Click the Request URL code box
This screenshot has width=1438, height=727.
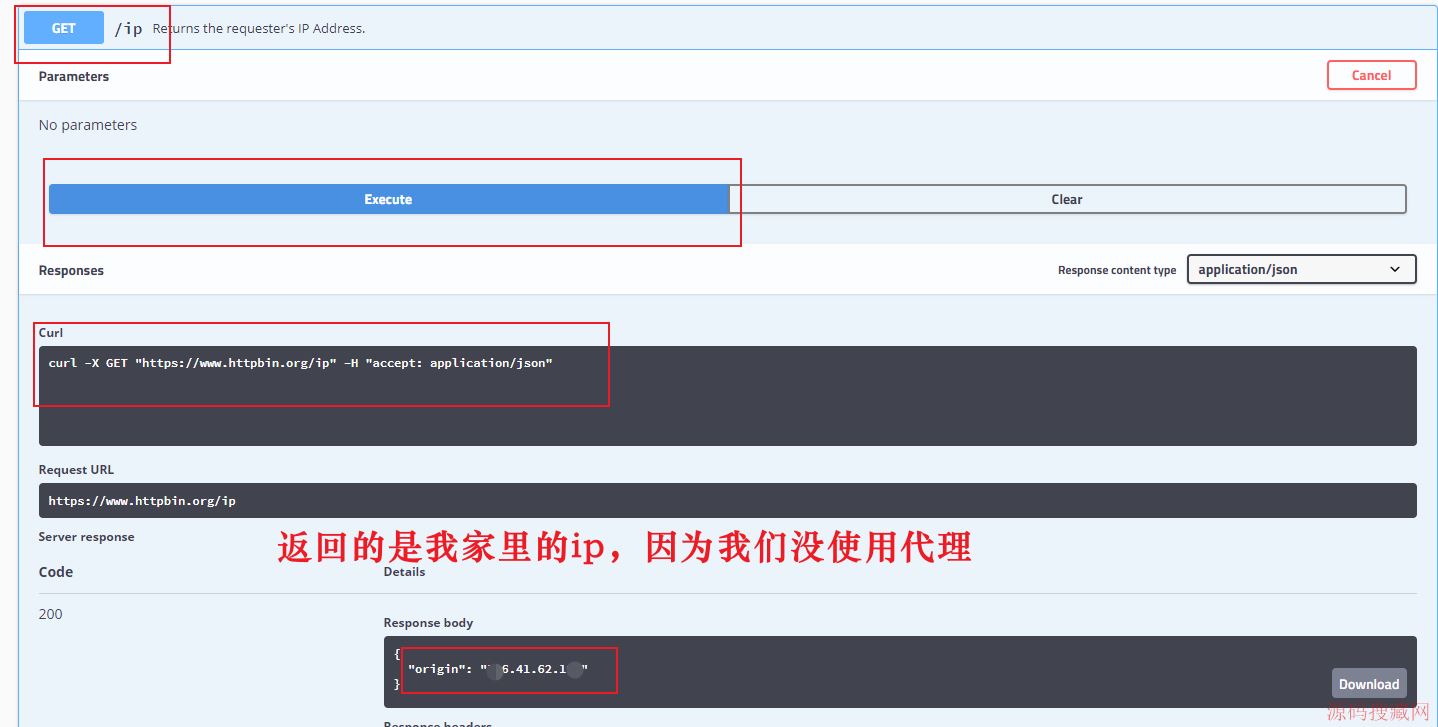[727, 501]
